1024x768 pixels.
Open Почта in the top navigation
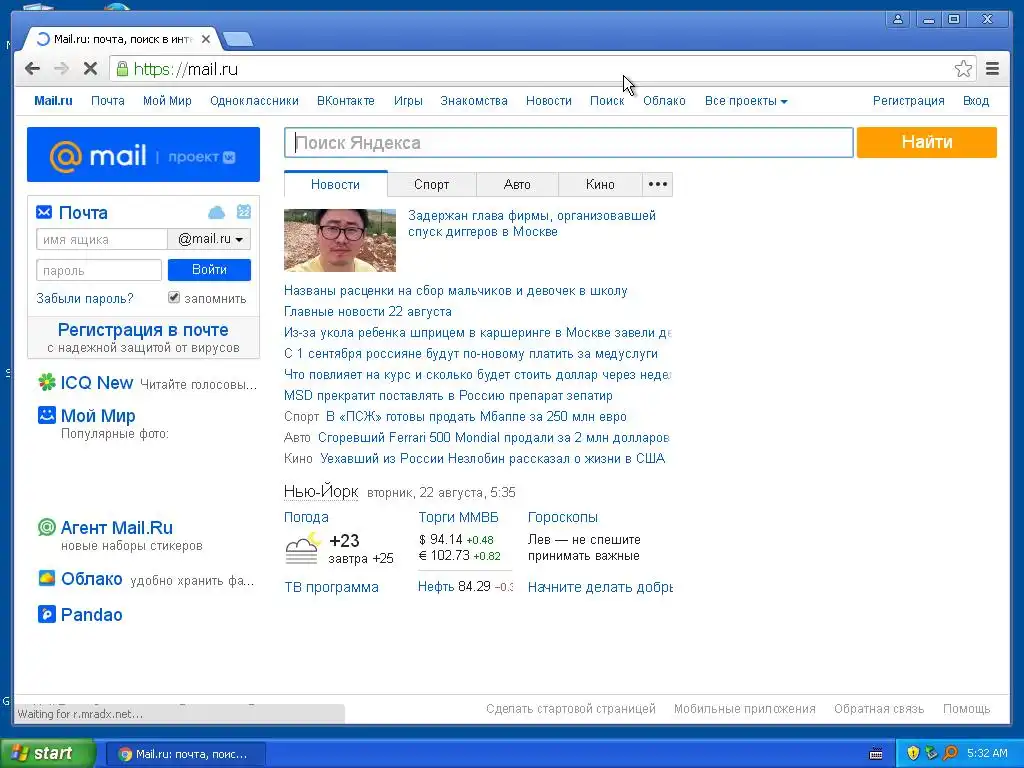point(108,101)
